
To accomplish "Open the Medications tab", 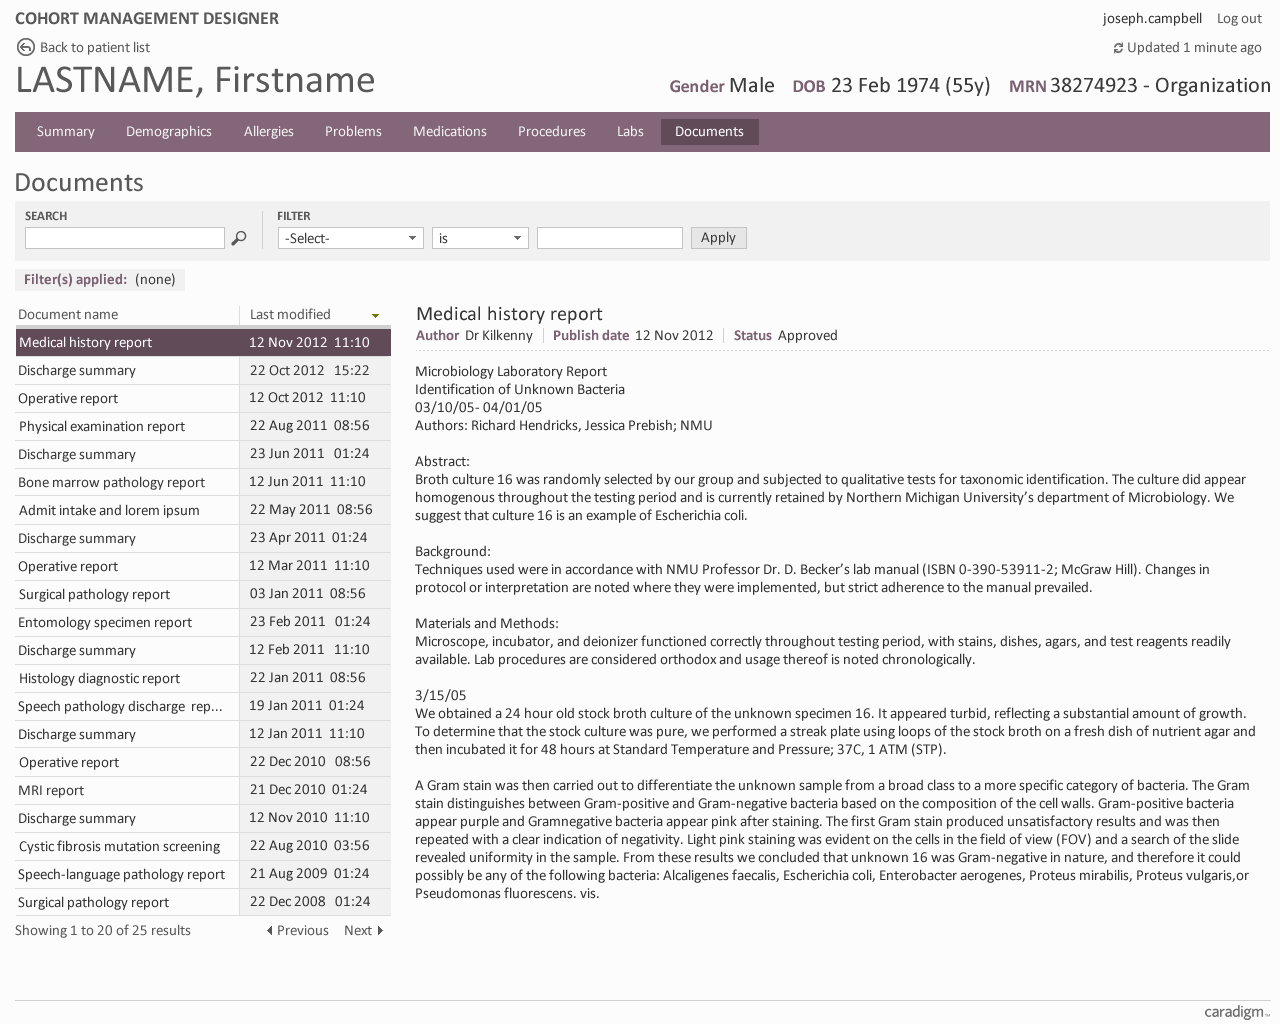I will click(449, 131).
